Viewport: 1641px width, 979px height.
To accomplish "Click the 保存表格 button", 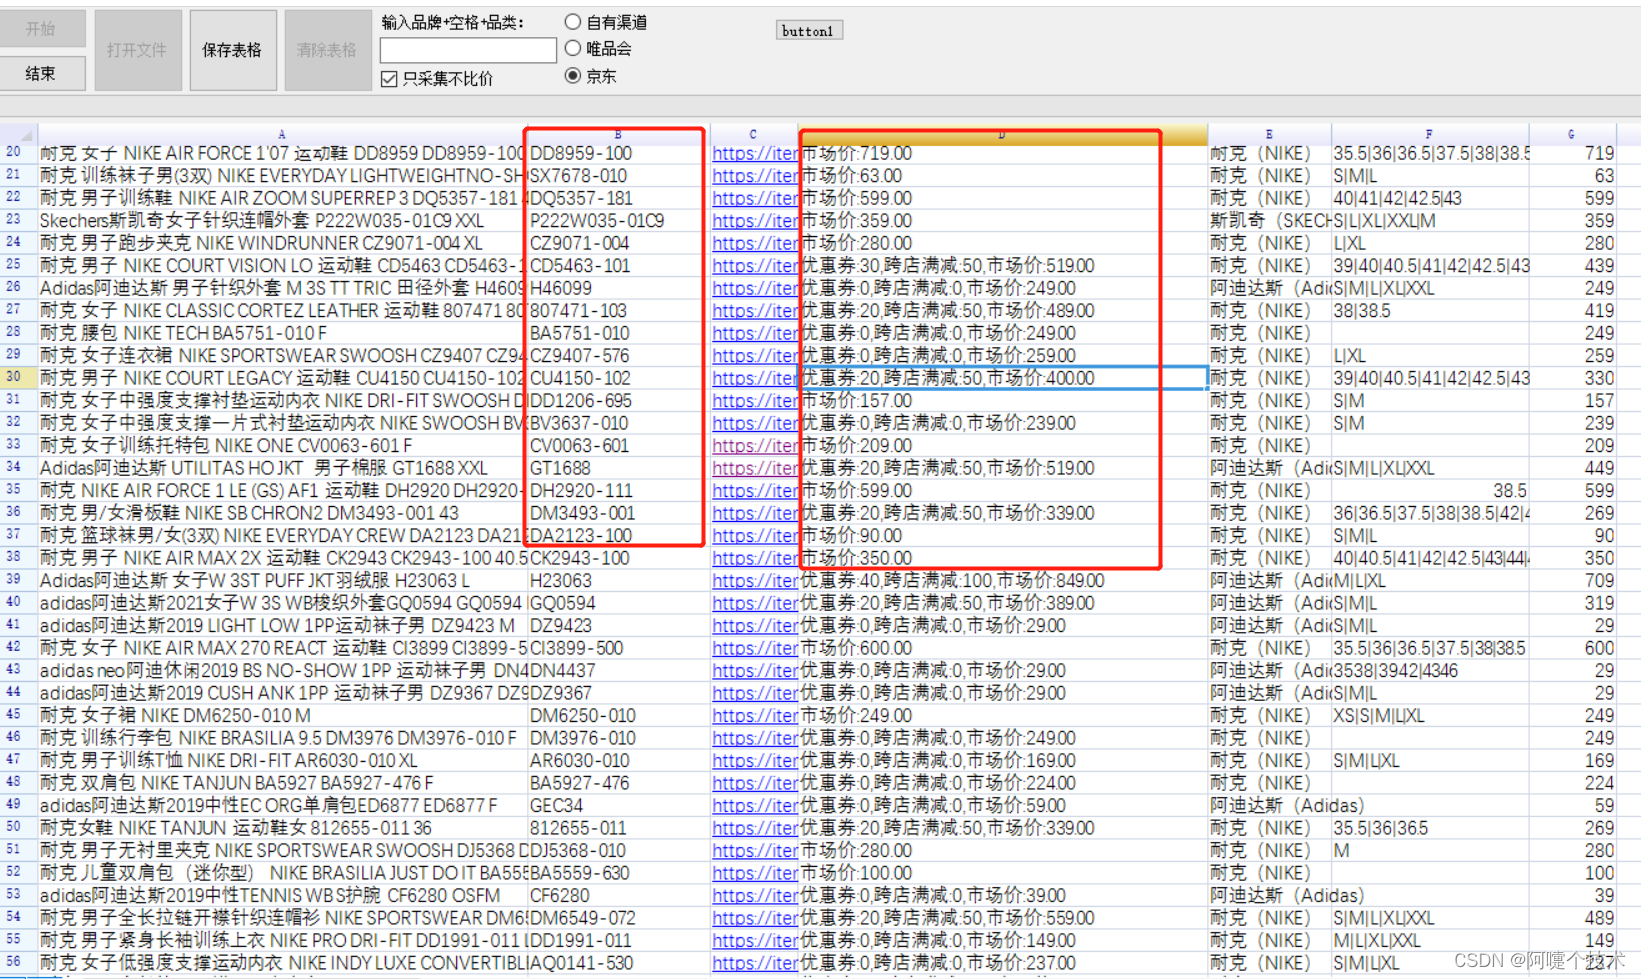I will point(232,50).
